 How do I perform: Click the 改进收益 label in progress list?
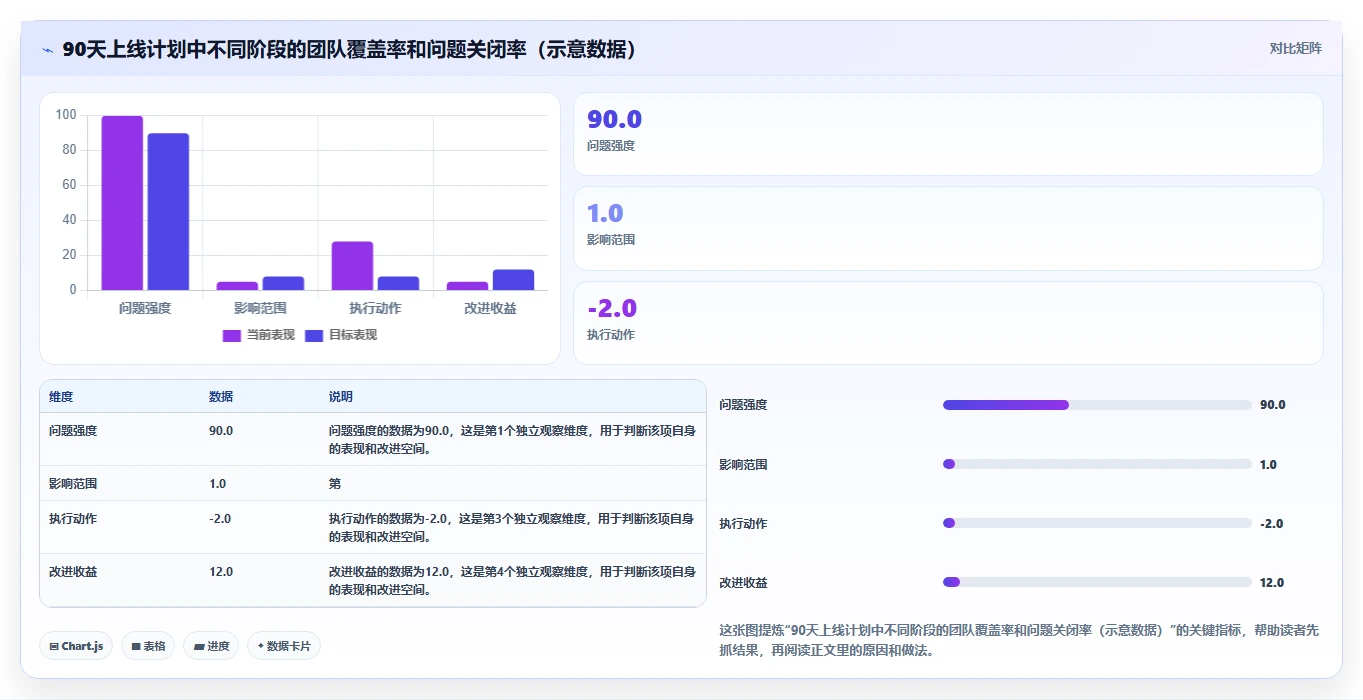[743, 582]
